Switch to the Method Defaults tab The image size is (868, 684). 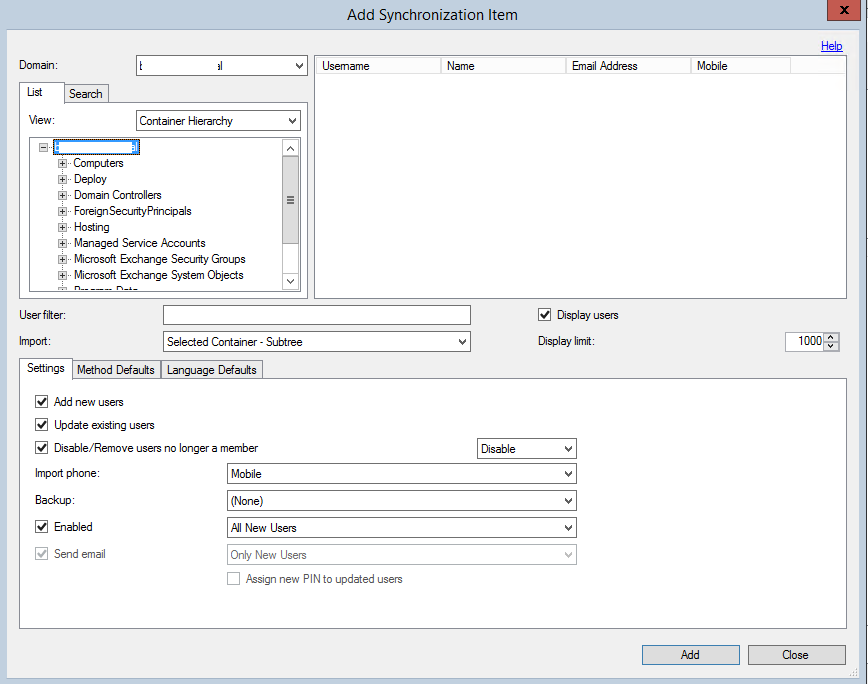pyautogui.click(x=116, y=370)
